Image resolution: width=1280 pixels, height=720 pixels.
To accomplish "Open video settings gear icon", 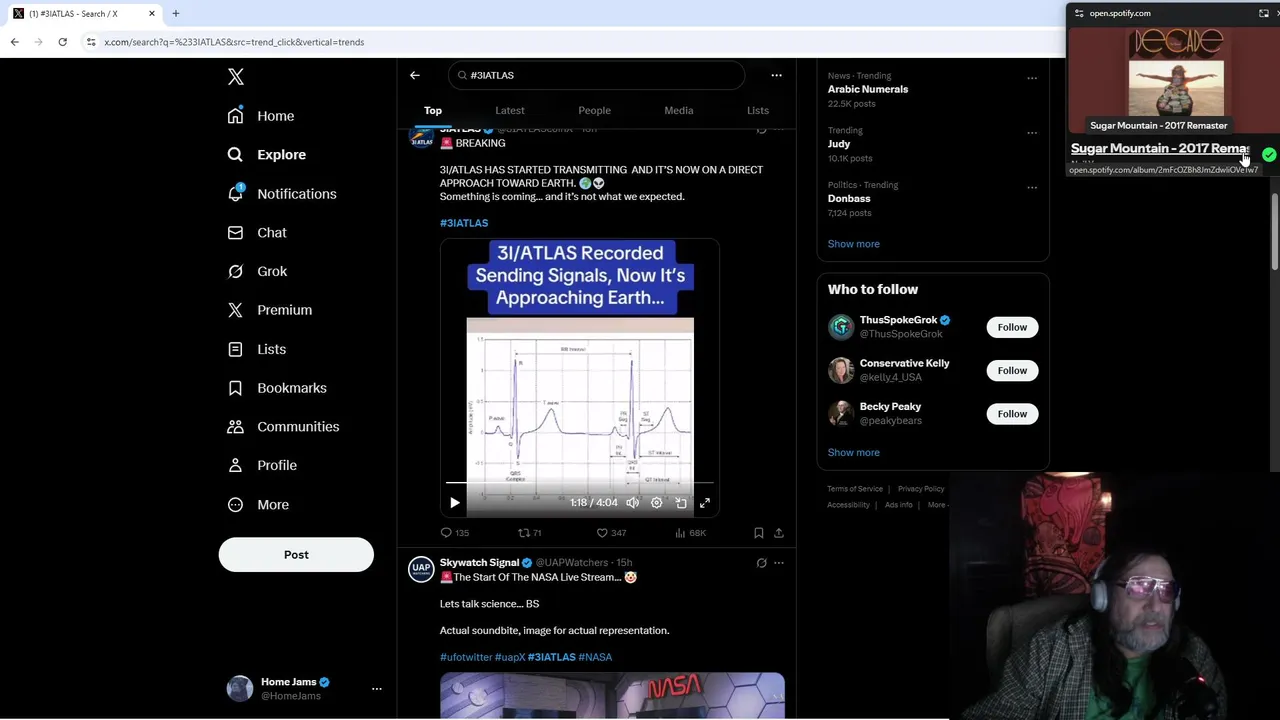I will click(x=656, y=503).
